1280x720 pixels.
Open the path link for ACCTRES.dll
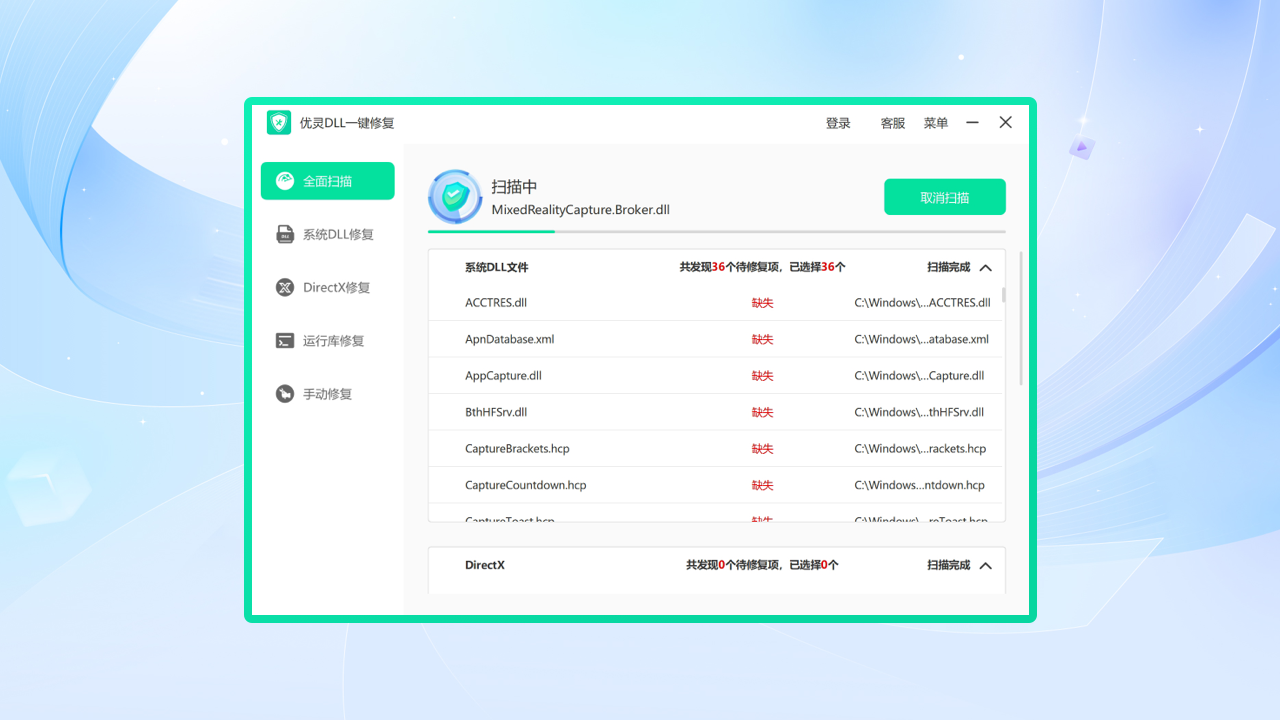(921, 302)
